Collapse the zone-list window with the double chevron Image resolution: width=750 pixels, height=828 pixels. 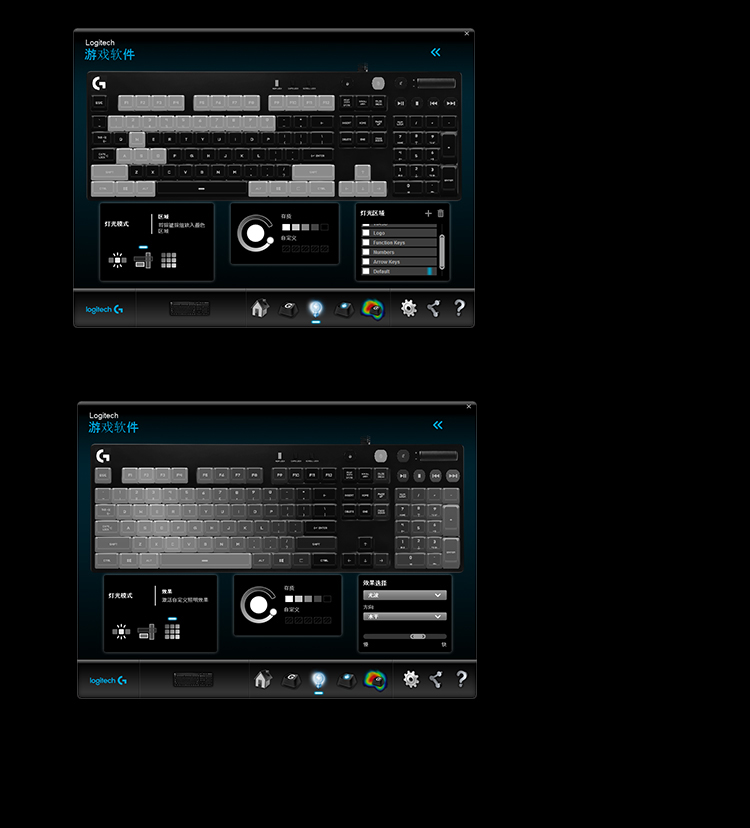(x=436, y=52)
